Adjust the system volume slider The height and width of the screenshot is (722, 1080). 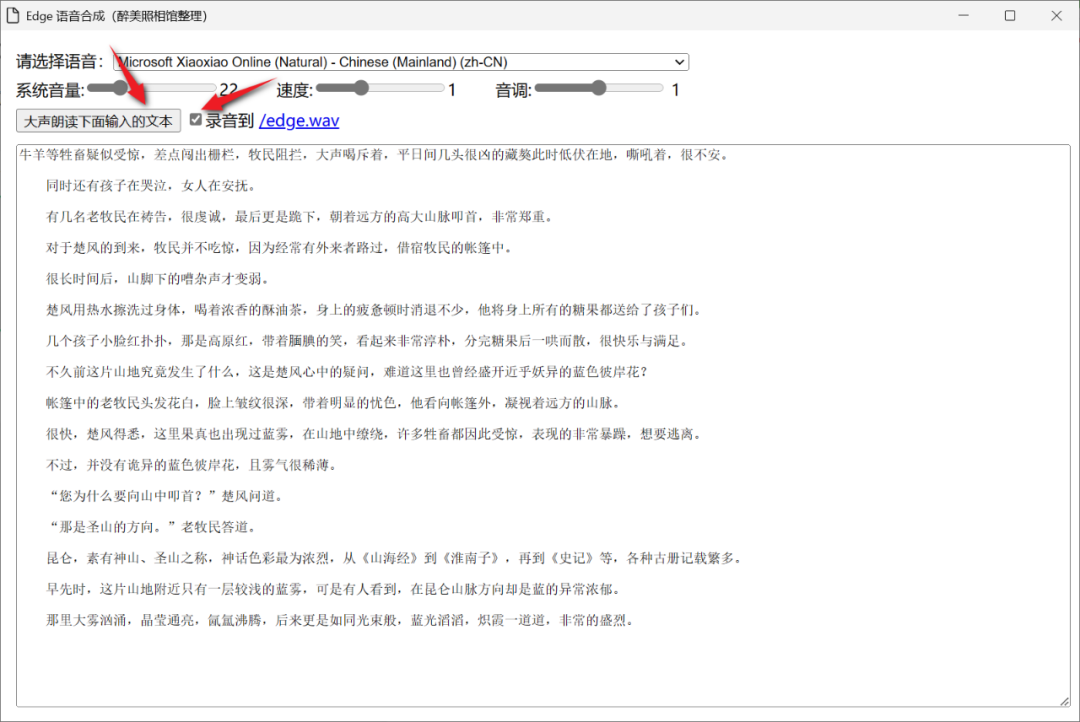click(x=151, y=88)
